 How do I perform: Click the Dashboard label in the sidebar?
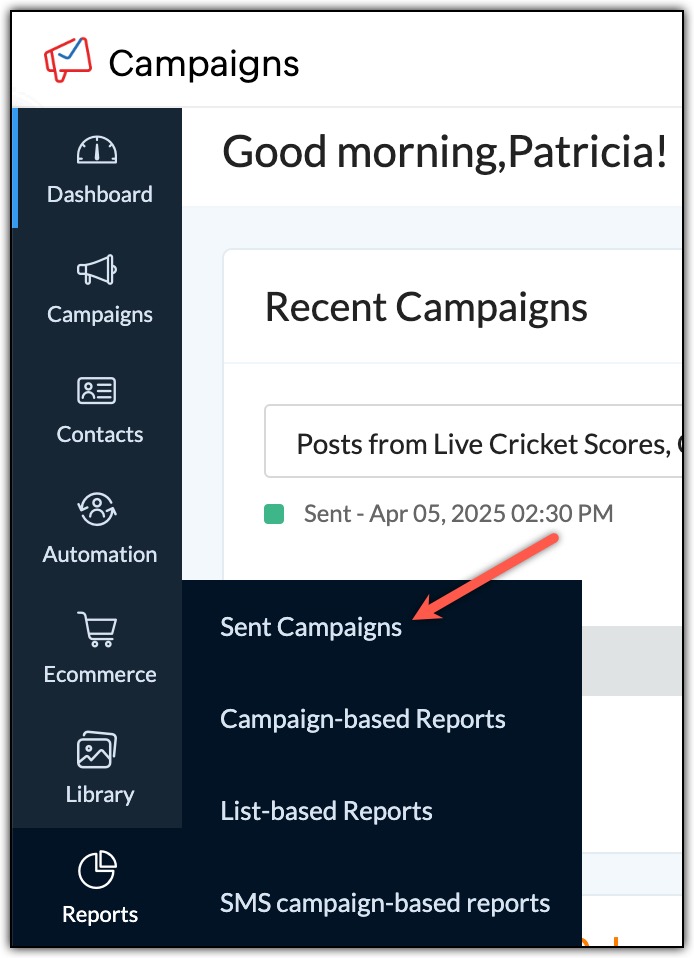[99, 194]
